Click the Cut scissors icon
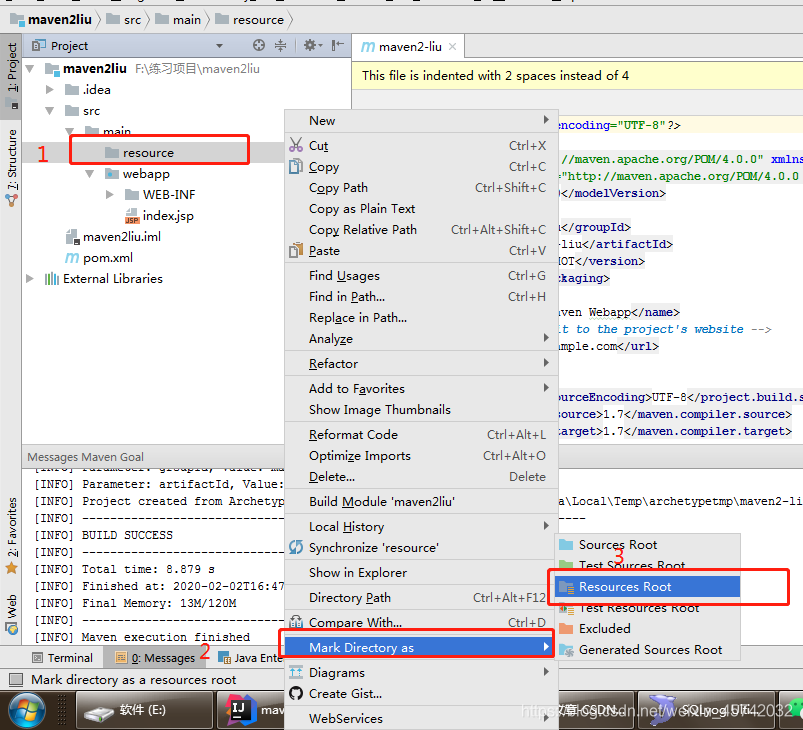 point(296,145)
